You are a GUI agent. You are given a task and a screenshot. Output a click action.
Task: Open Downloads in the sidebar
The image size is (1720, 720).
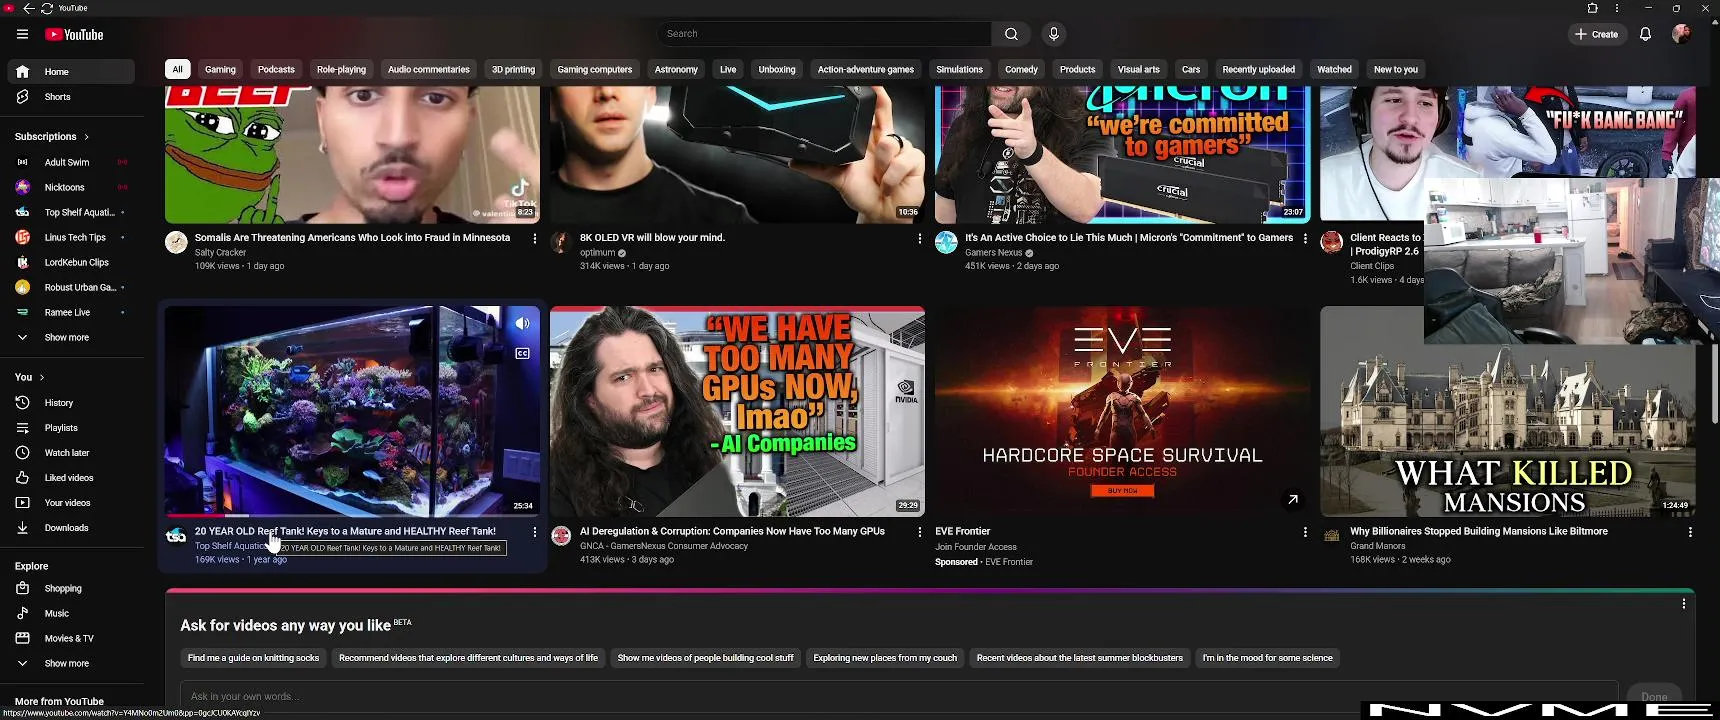pos(71,528)
